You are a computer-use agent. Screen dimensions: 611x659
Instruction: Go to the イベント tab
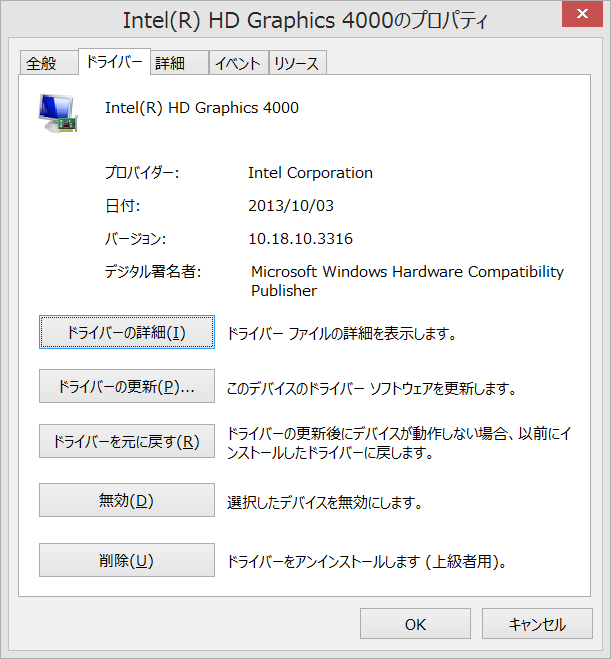[239, 63]
